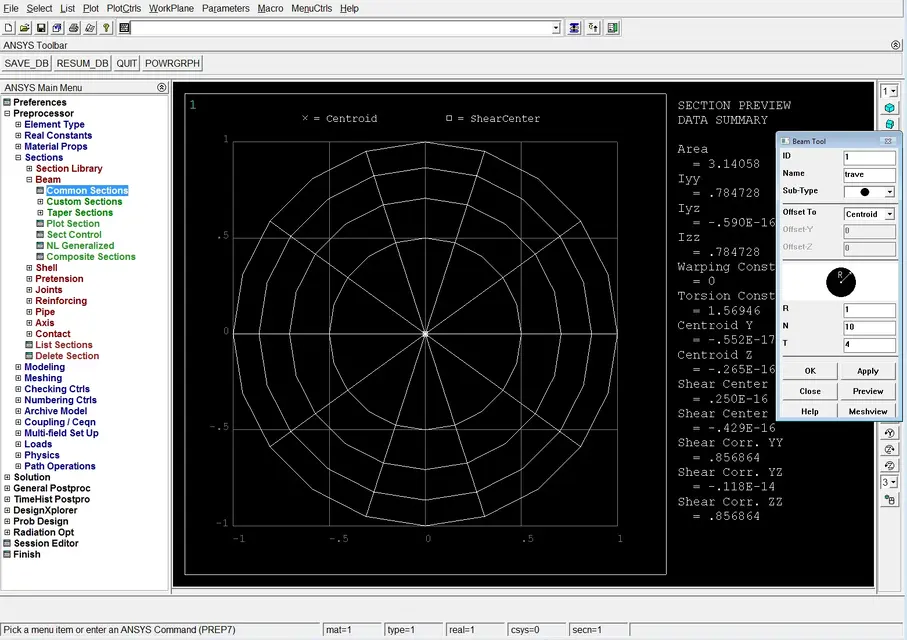This screenshot has height=640, width=907.
Task: Click the Reset Picking icon
Action: click(593, 28)
